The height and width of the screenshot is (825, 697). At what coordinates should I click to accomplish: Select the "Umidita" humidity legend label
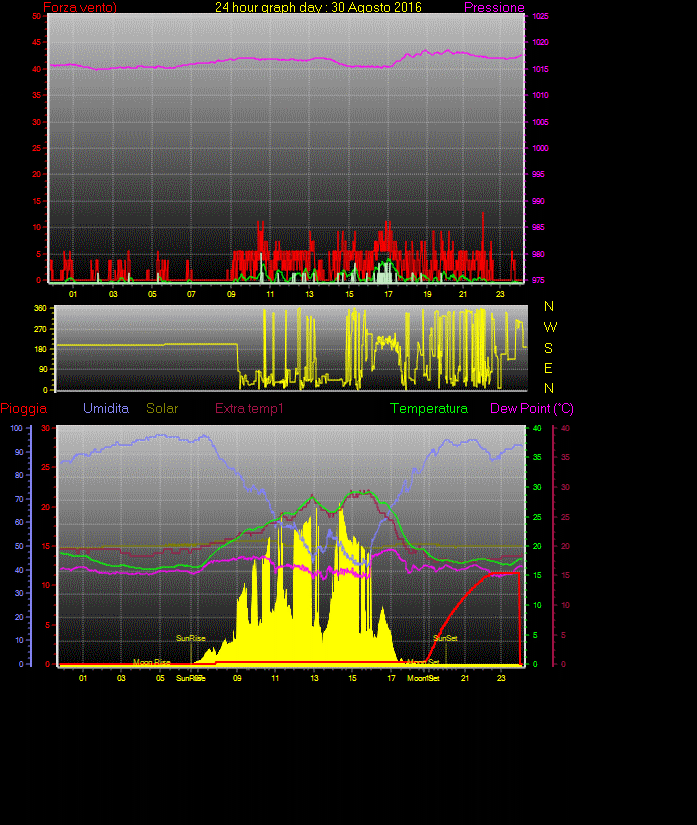(x=106, y=408)
